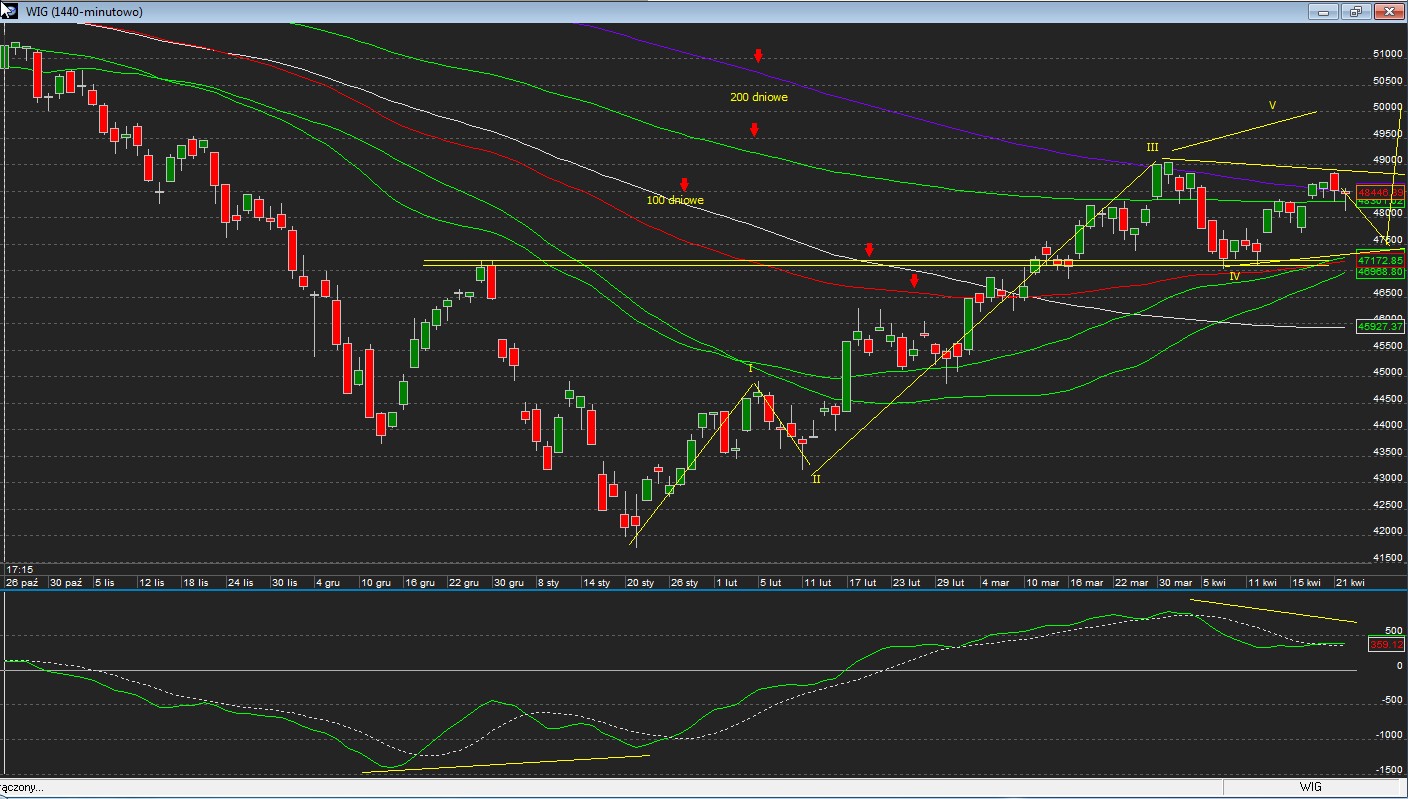Select the wave 'II' label near February low

pos(816,479)
